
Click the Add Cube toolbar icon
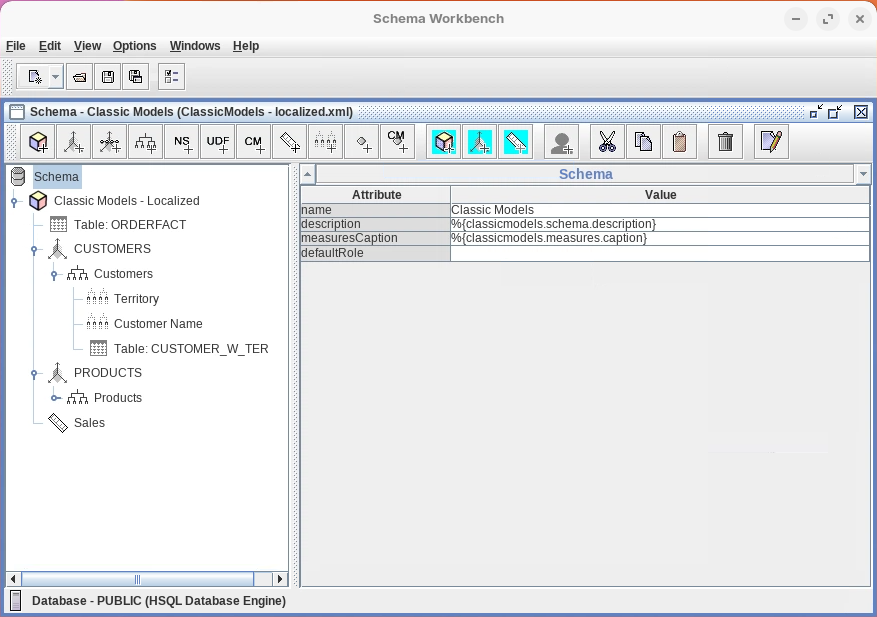39,142
